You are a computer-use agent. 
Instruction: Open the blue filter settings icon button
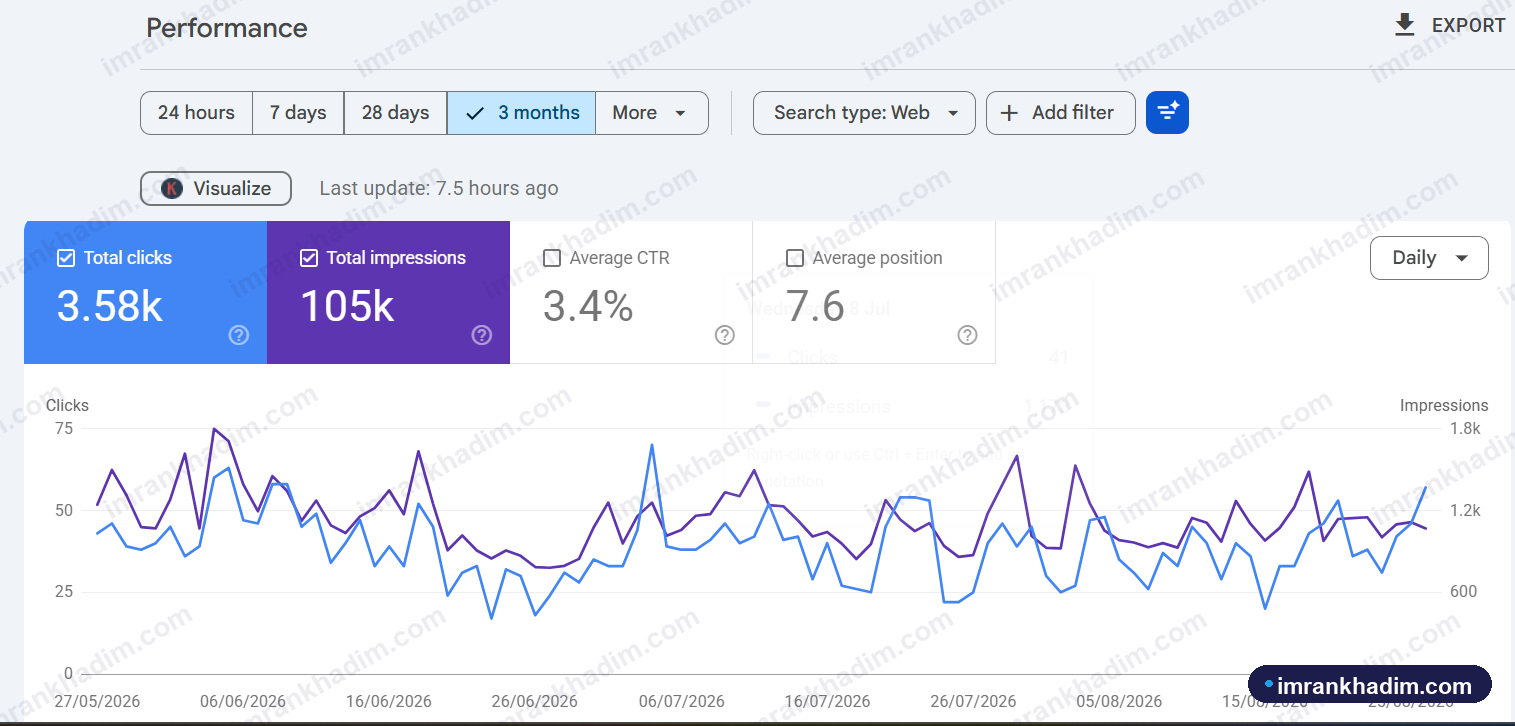tap(1167, 113)
